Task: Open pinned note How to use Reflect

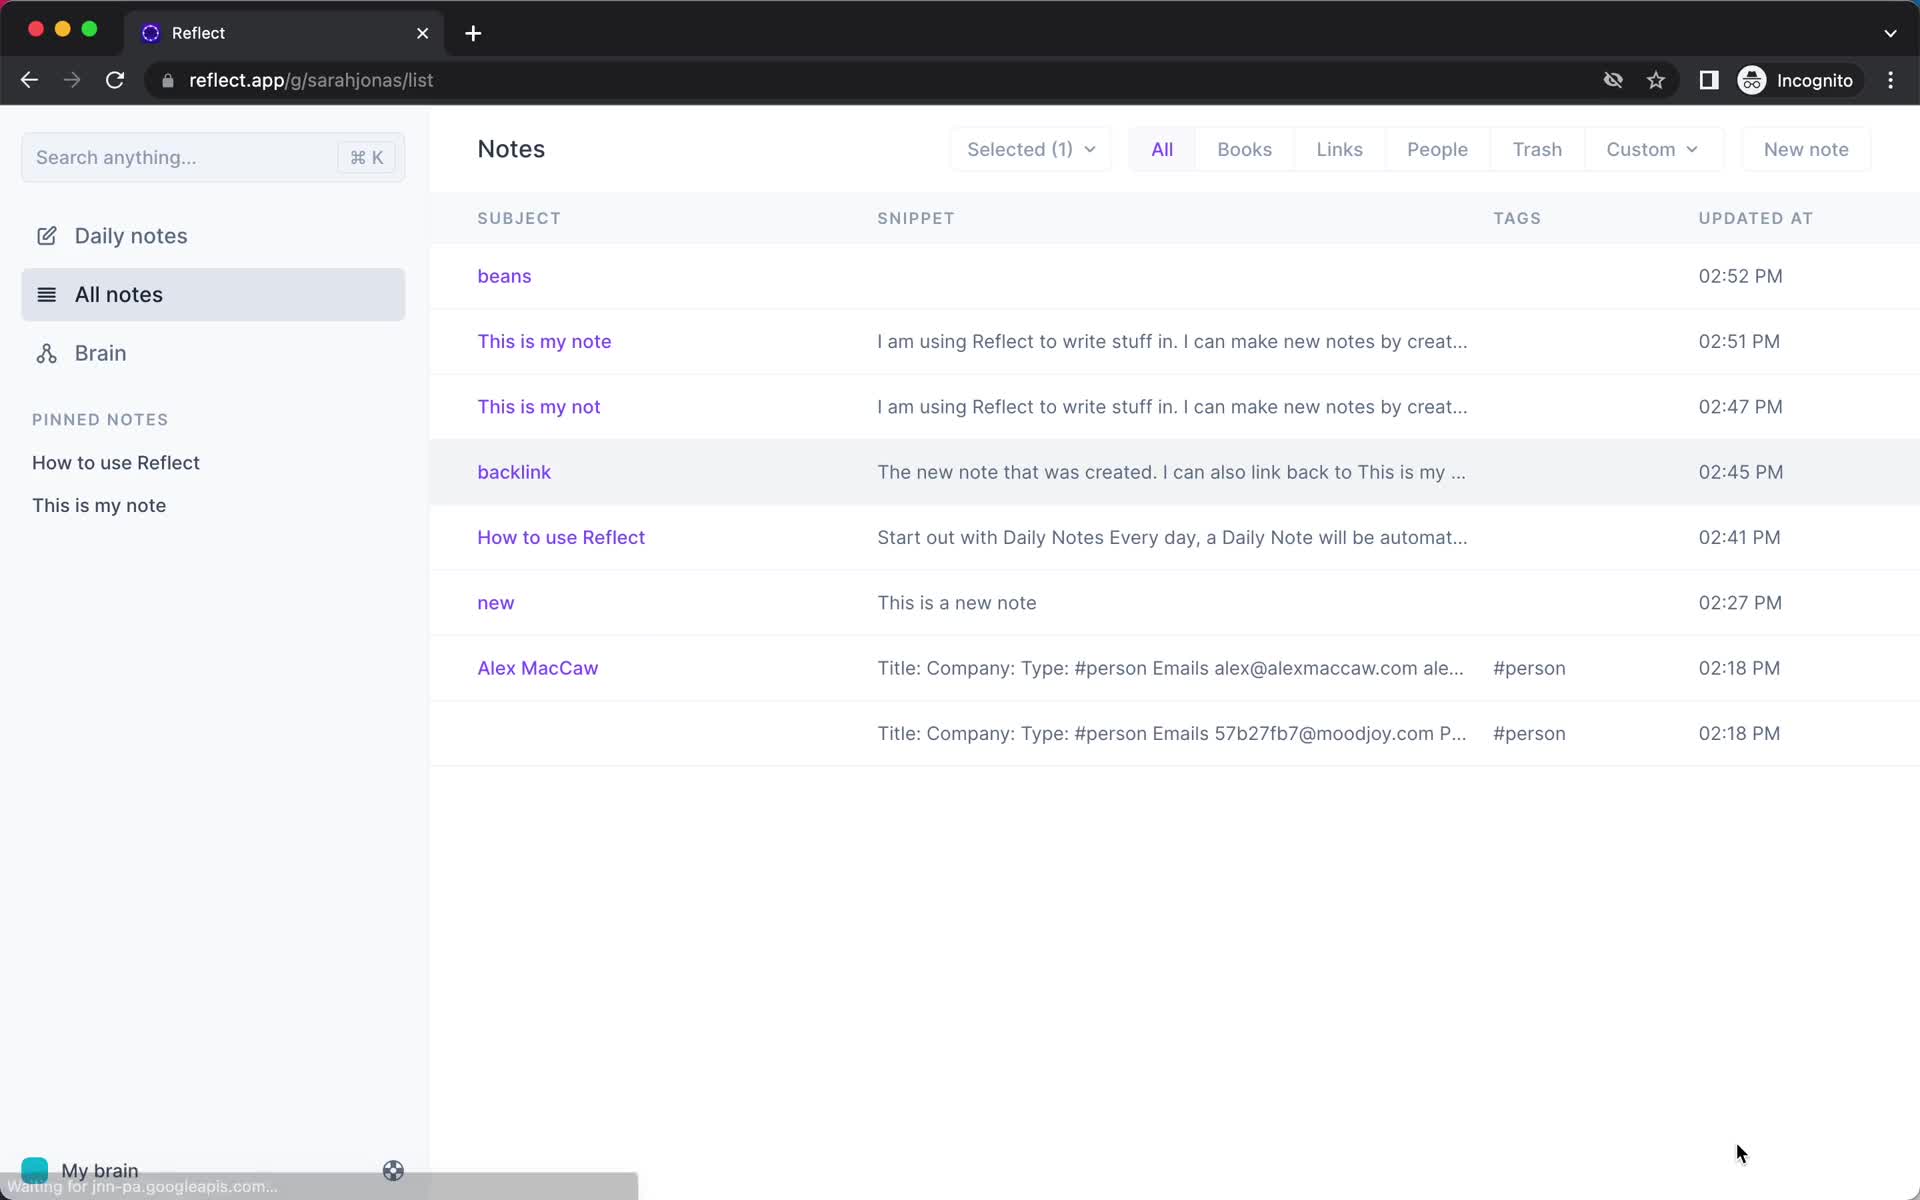Action: pyautogui.click(x=116, y=463)
